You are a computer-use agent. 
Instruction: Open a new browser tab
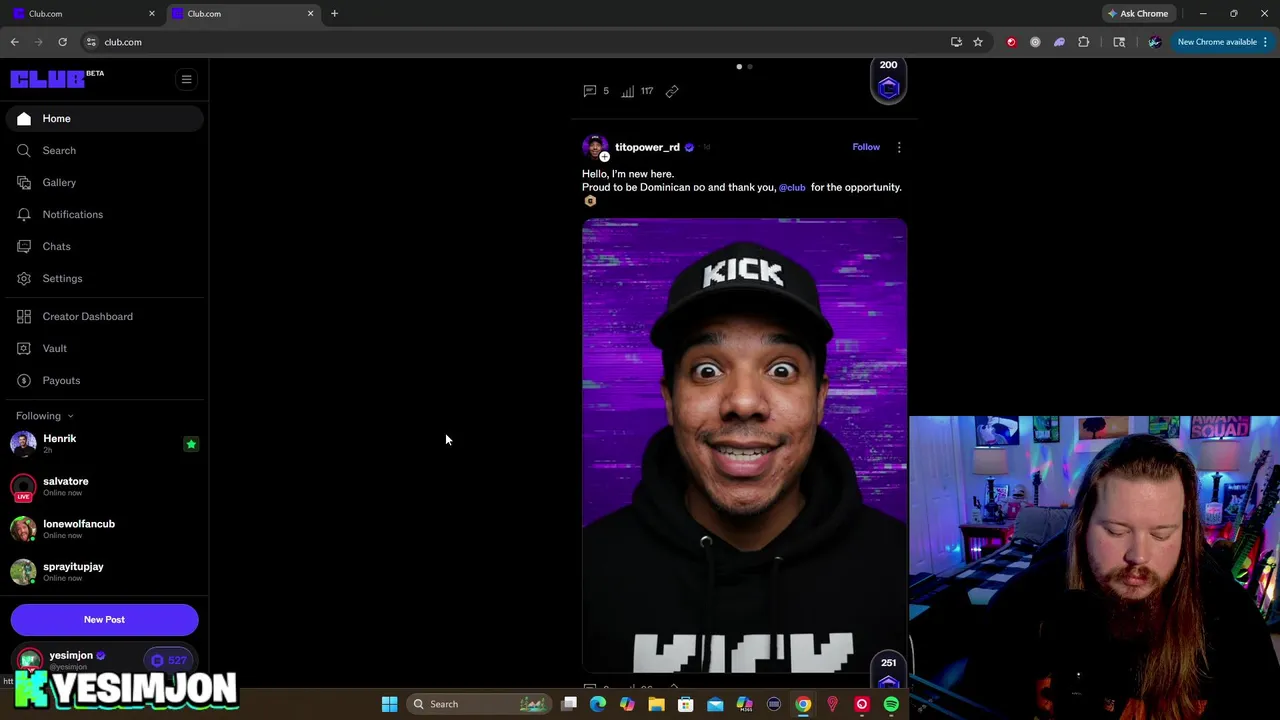334,14
